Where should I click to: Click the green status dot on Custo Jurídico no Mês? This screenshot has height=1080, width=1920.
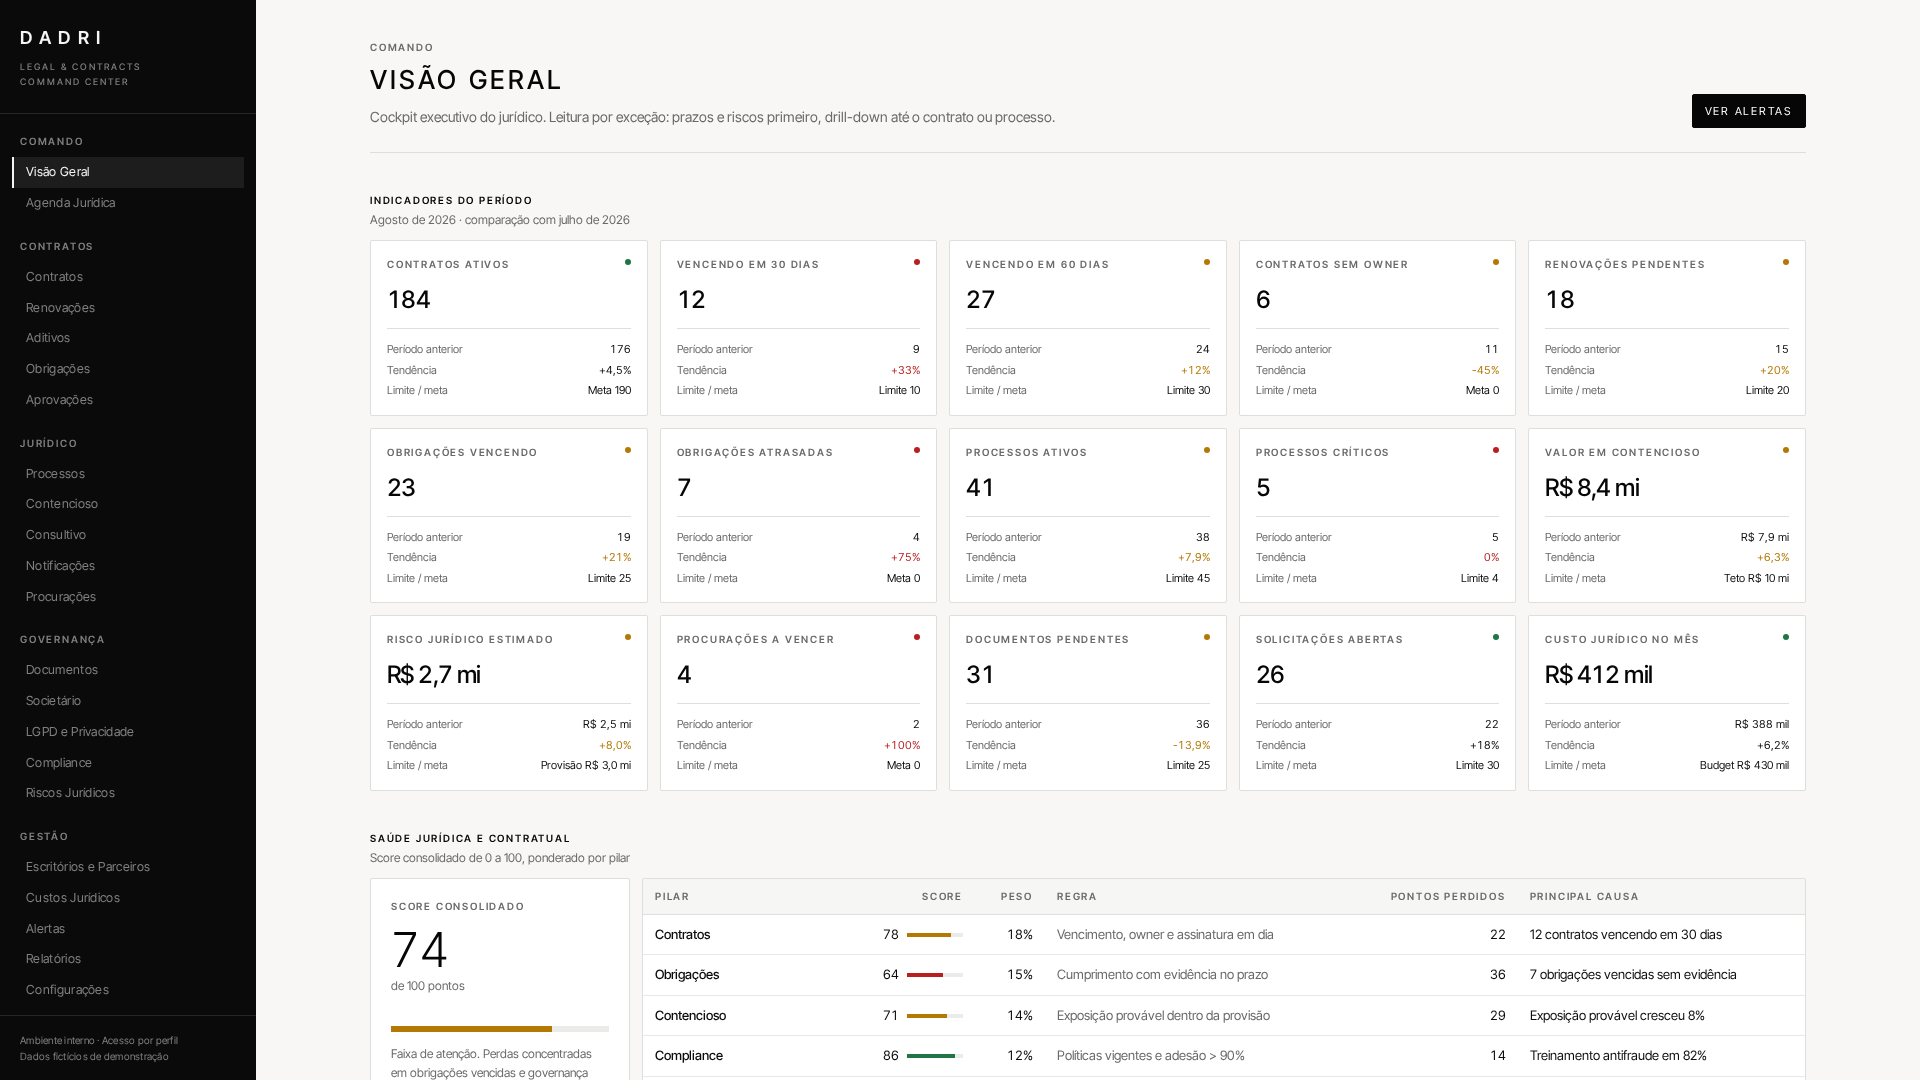pos(1786,638)
